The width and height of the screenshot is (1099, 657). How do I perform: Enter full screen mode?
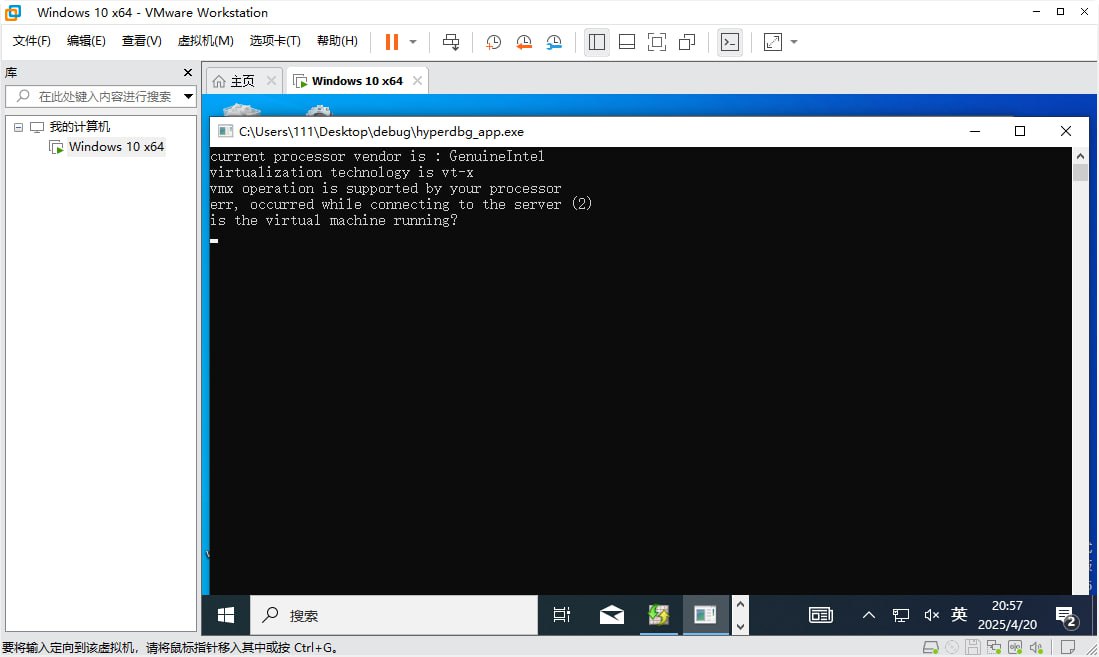tap(657, 42)
